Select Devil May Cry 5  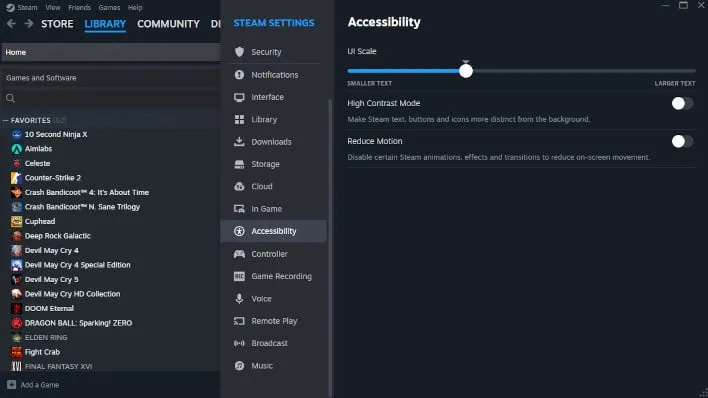(x=51, y=280)
